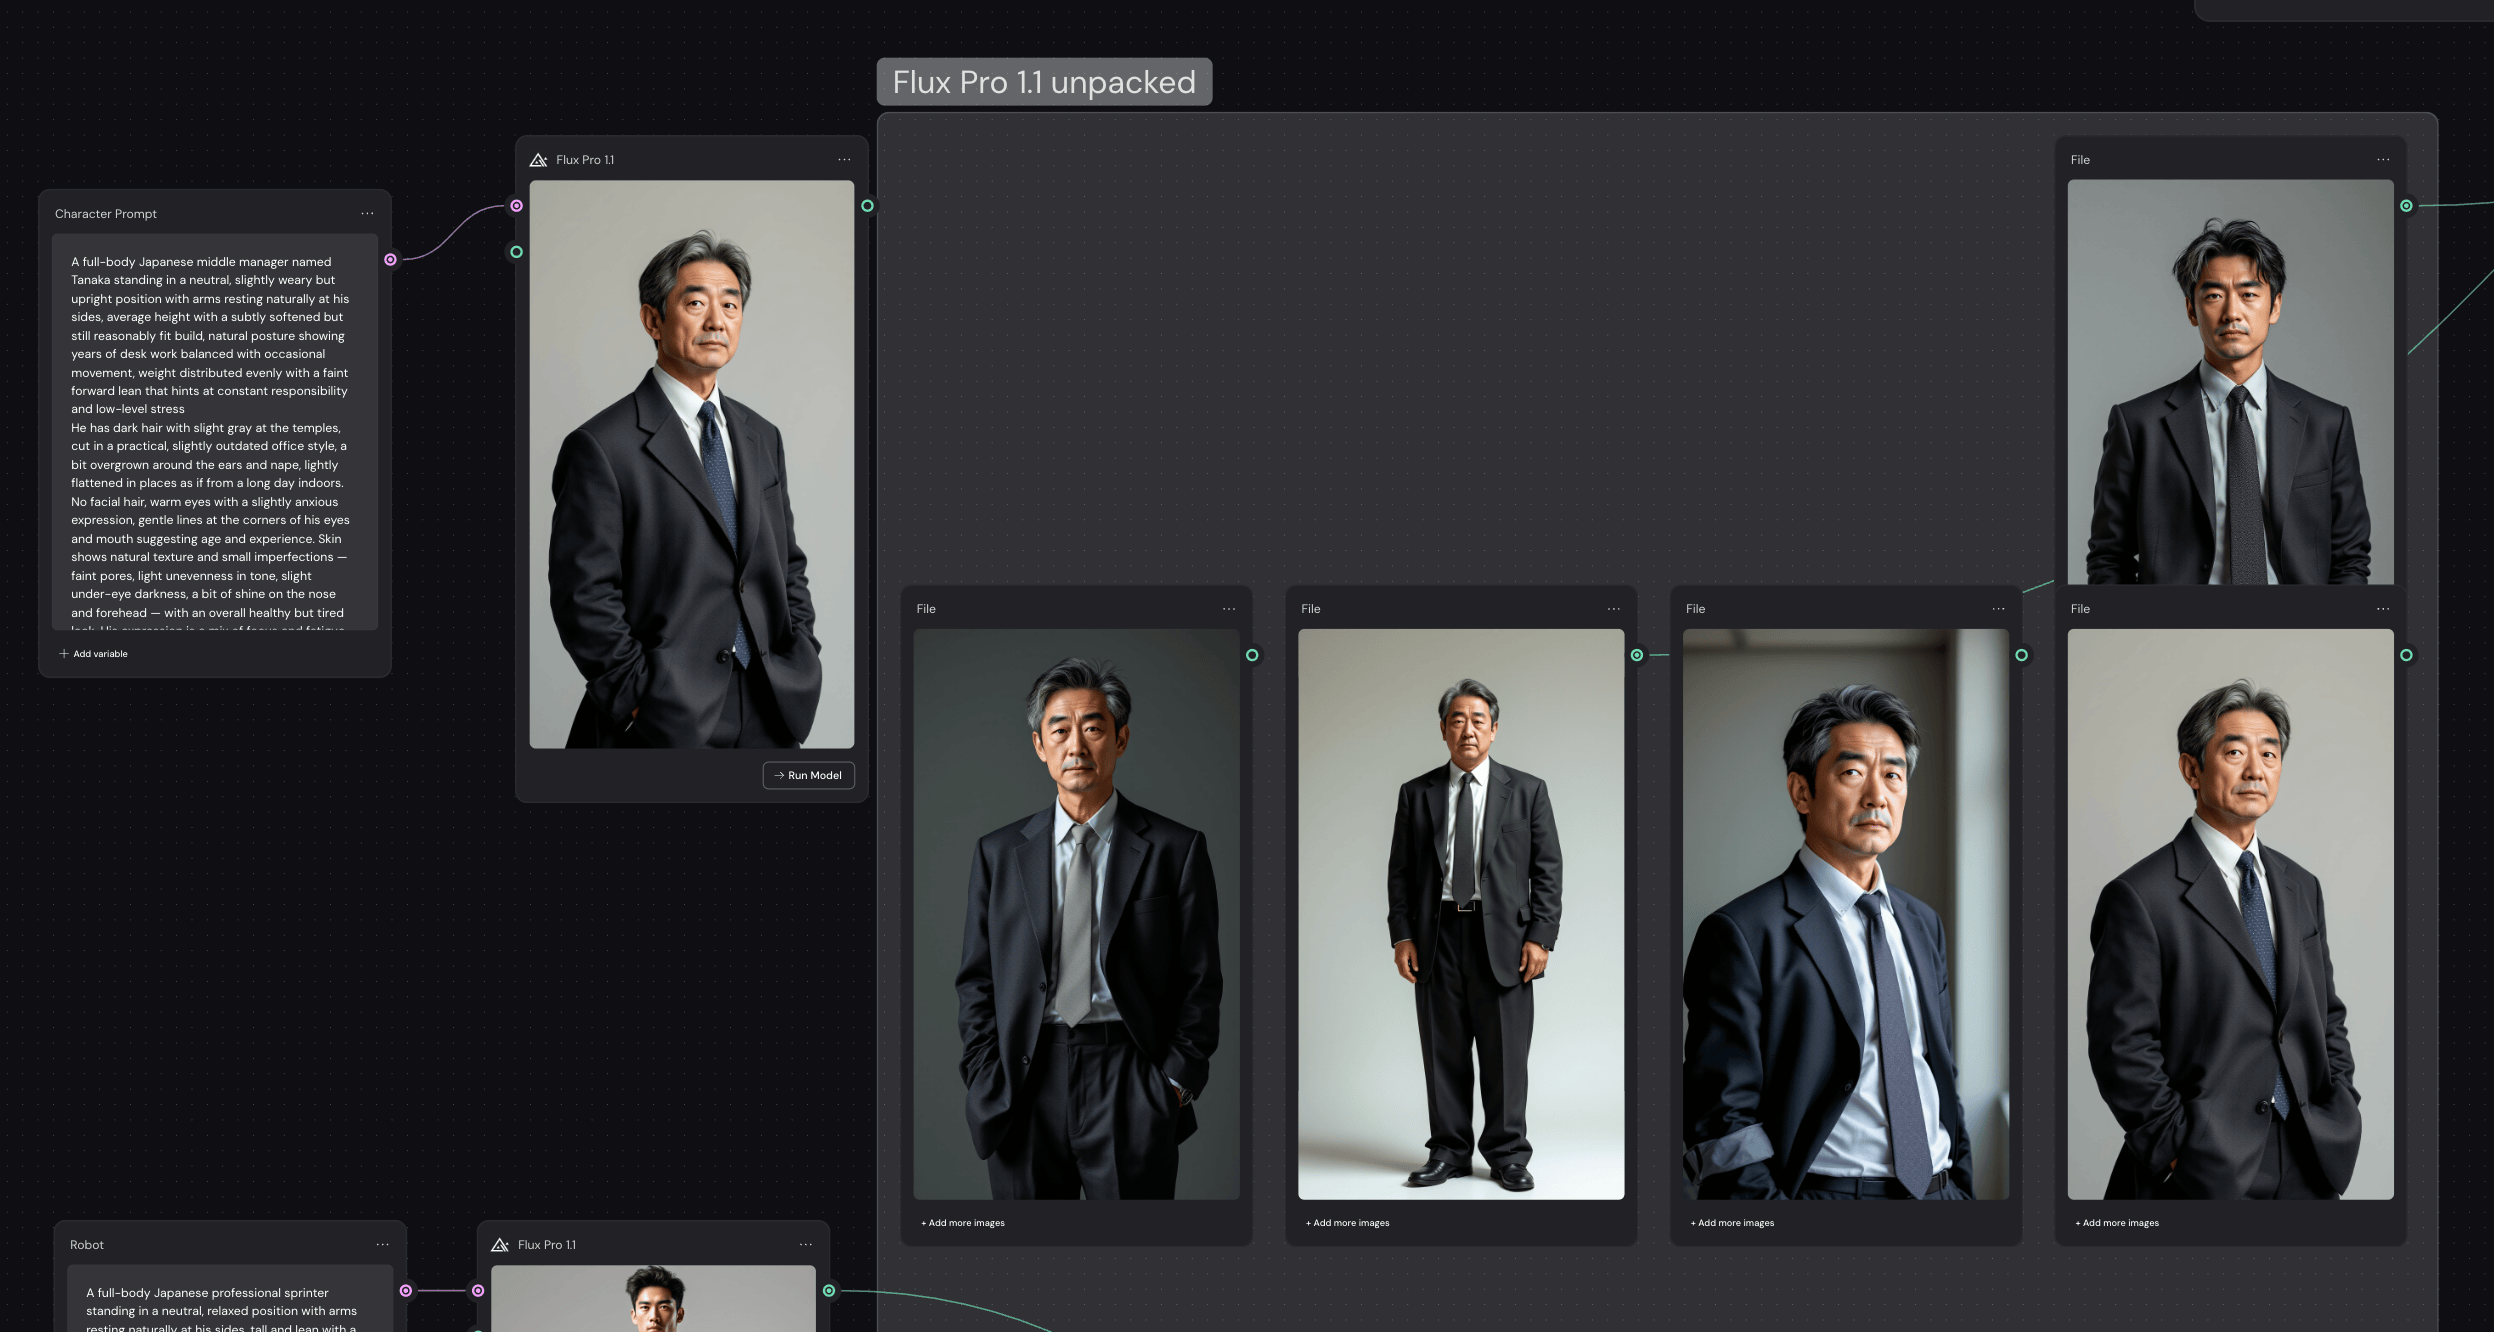The width and height of the screenshot is (2494, 1332).
Task: Click 'File' title above window-light portrait
Action: tap(1695, 609)
